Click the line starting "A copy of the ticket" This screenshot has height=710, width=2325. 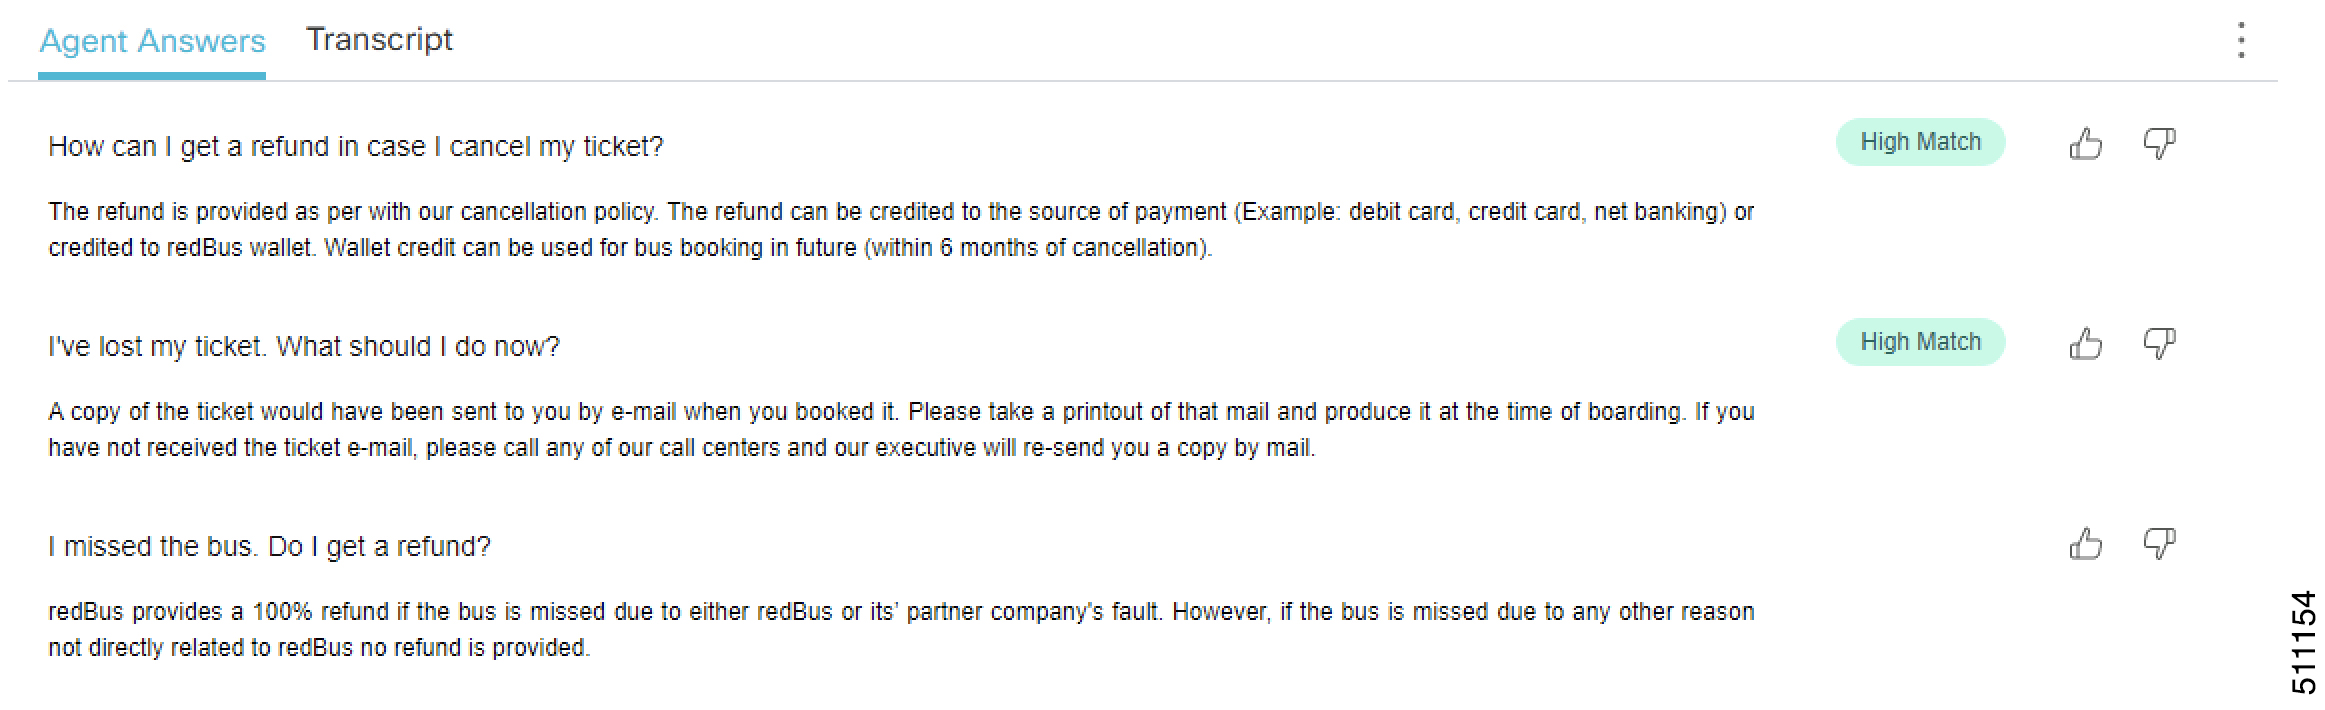pos(900,412)
